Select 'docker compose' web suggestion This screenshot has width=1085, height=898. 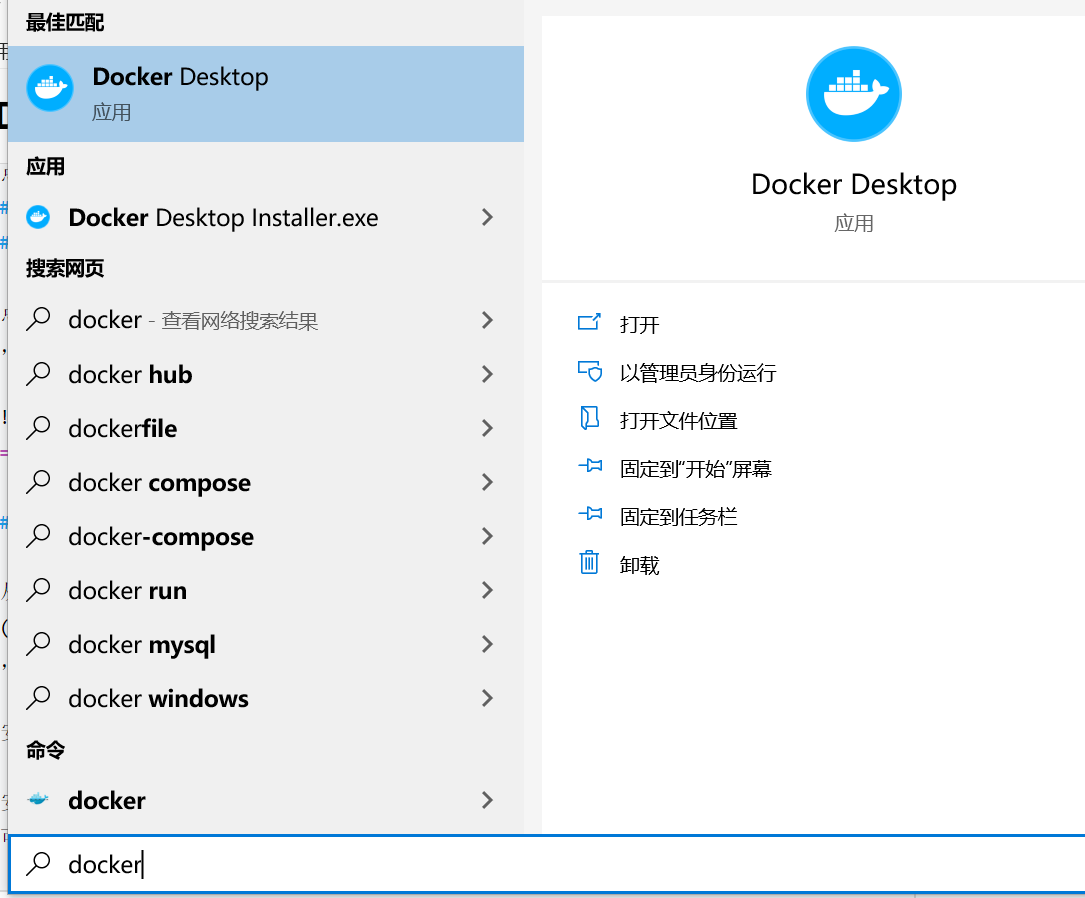tap(266, 482)
